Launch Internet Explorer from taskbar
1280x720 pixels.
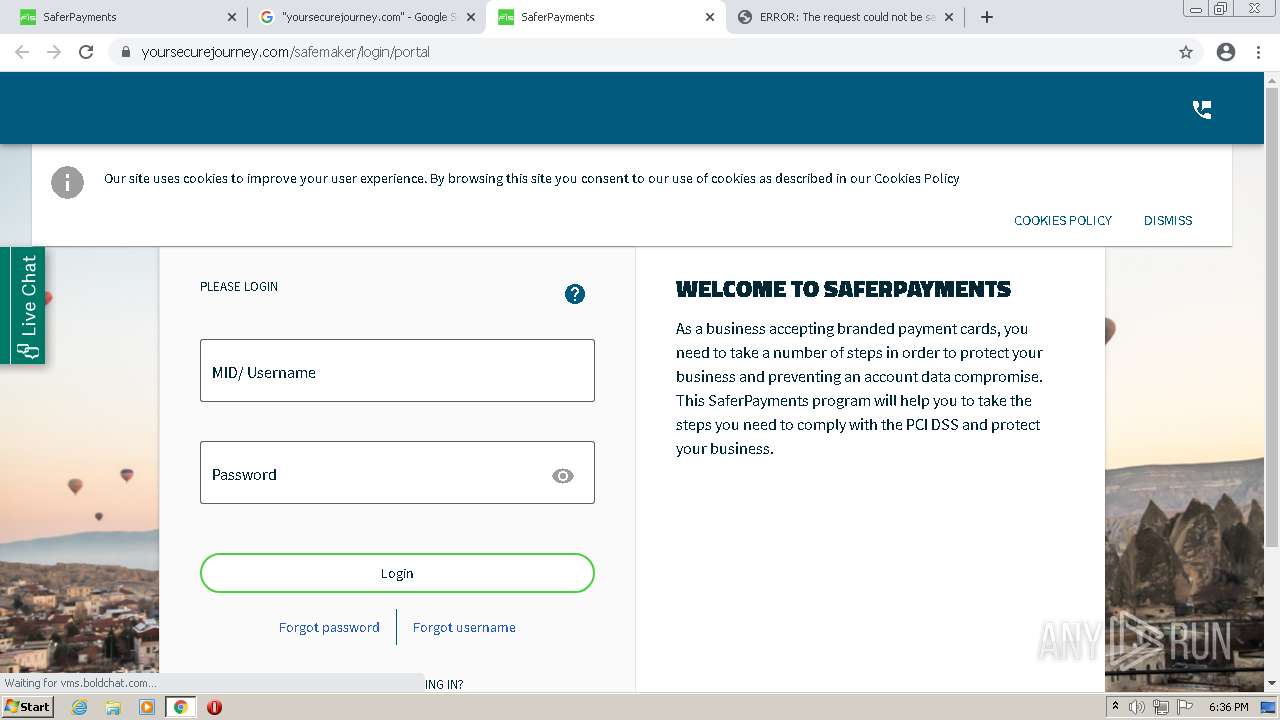[80, 707]
